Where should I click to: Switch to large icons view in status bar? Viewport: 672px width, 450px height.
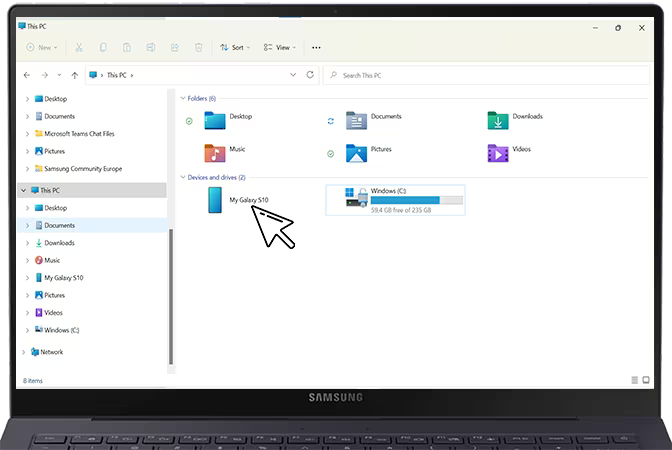click(646, 380)
